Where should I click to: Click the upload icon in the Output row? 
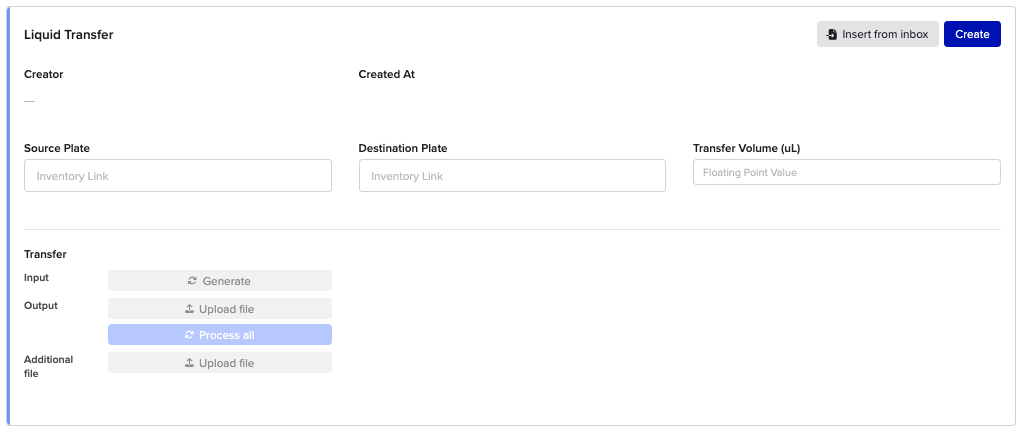189,309
